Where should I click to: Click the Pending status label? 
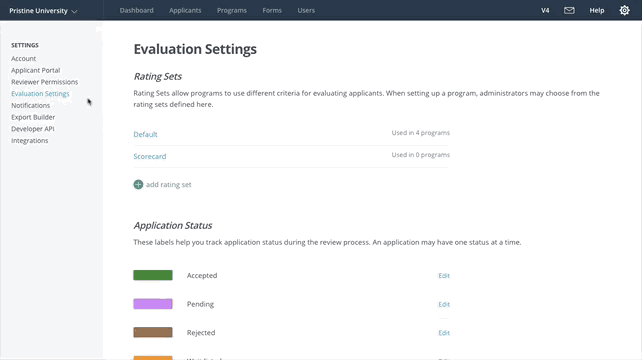[x=200, y=304]
